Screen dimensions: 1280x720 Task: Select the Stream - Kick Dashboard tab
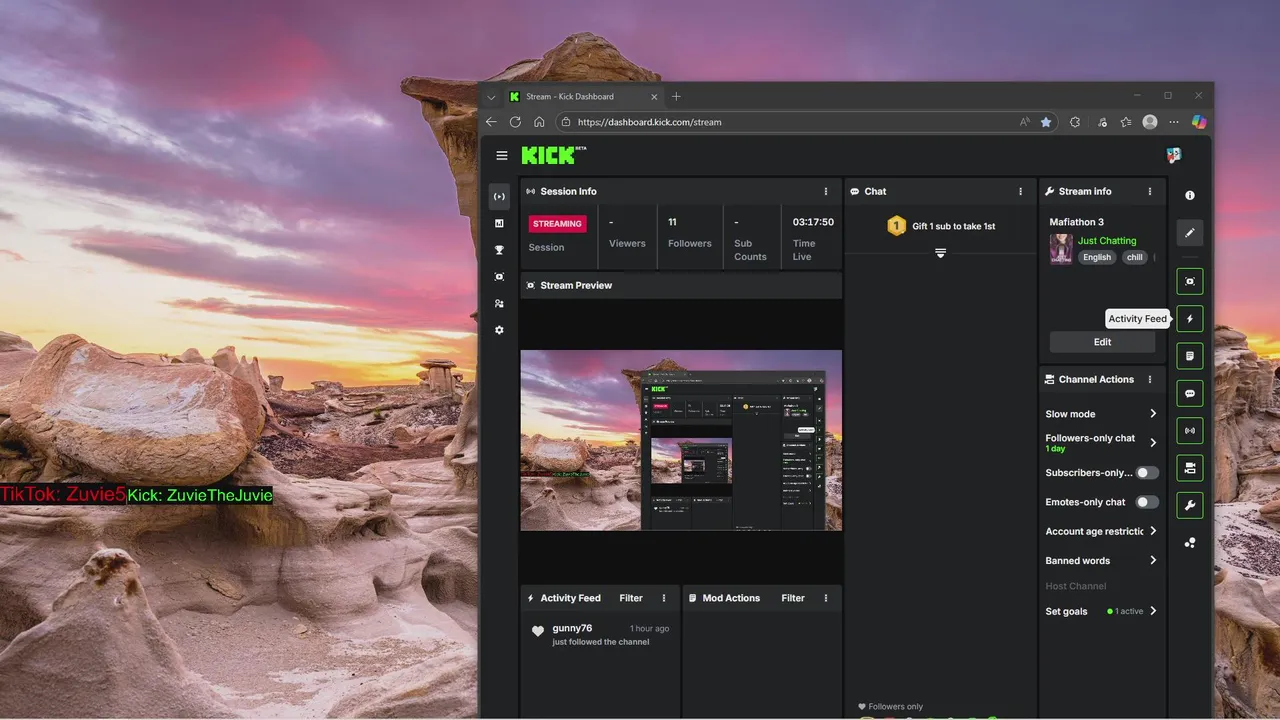582,97
